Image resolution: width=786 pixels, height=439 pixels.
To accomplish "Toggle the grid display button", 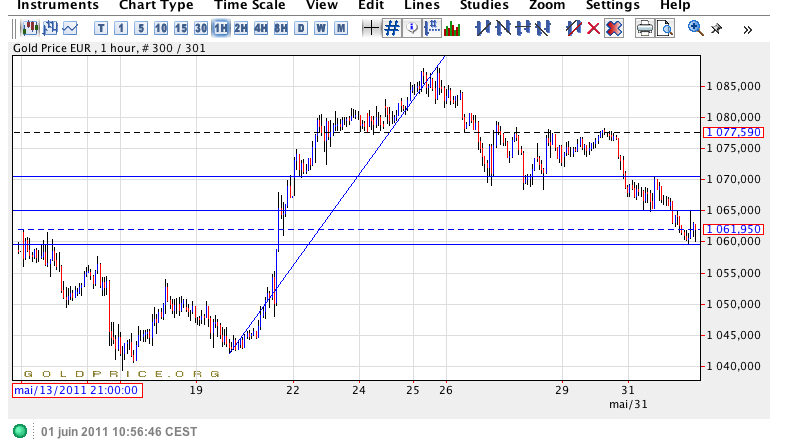I will click(x=392, y=28).
